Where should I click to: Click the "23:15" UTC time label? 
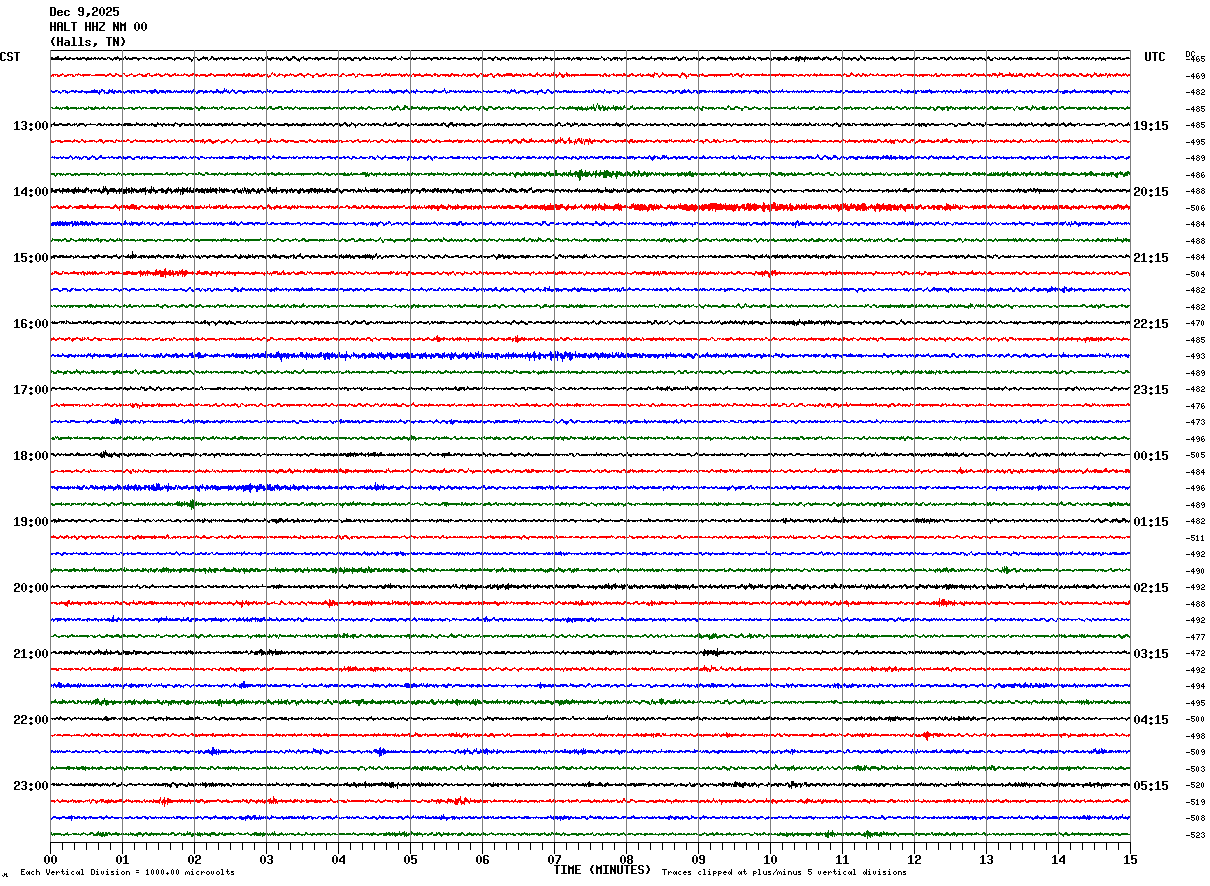point(1151,390)
